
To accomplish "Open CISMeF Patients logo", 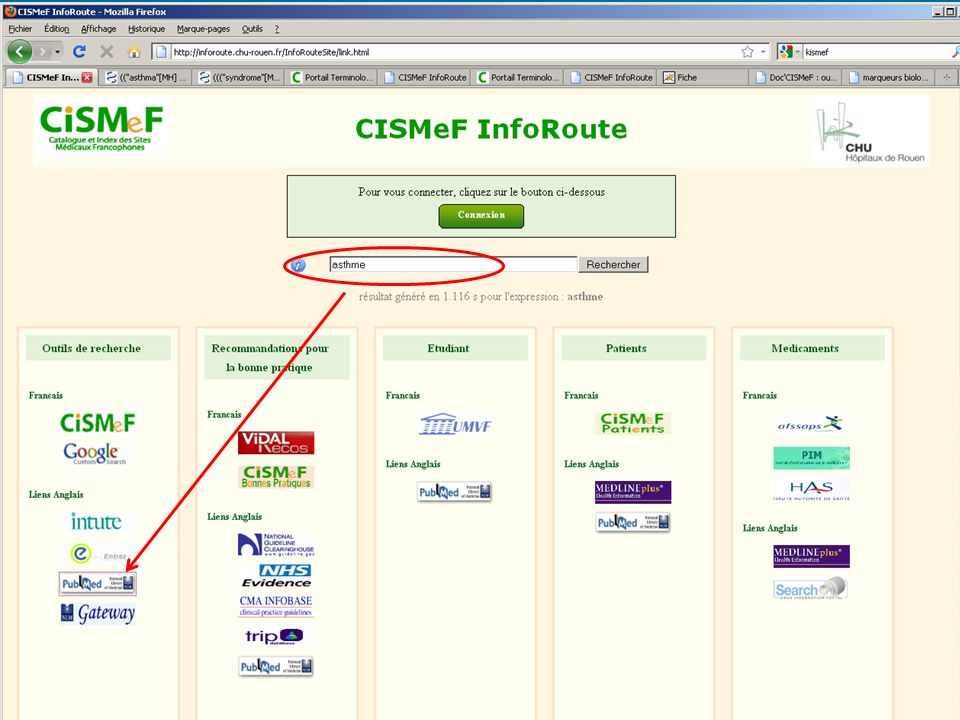I will click(632, 423).
